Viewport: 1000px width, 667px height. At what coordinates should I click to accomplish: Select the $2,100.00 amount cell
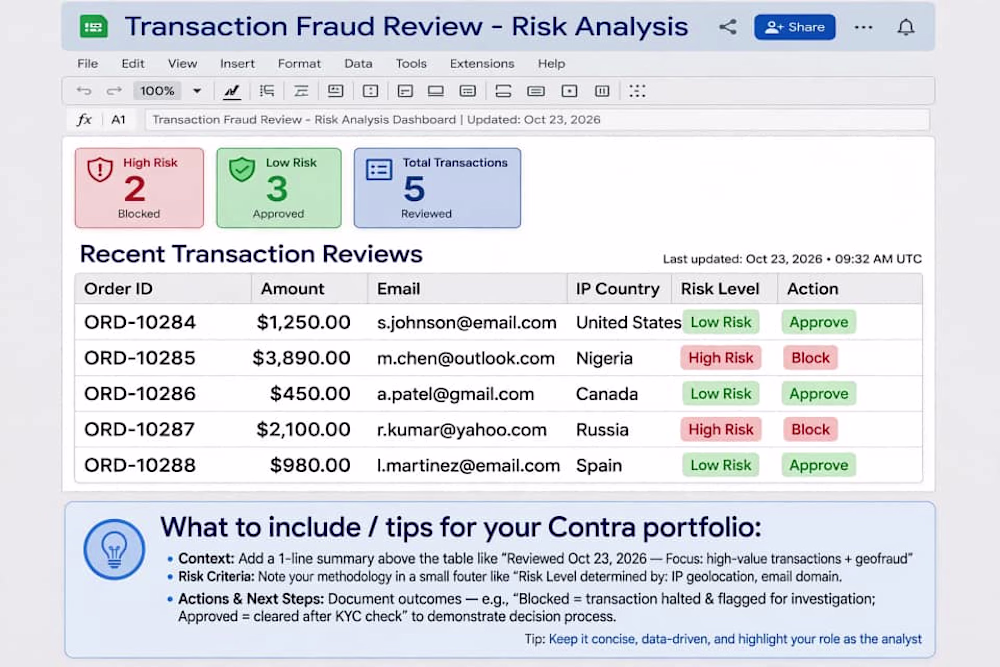304,429
